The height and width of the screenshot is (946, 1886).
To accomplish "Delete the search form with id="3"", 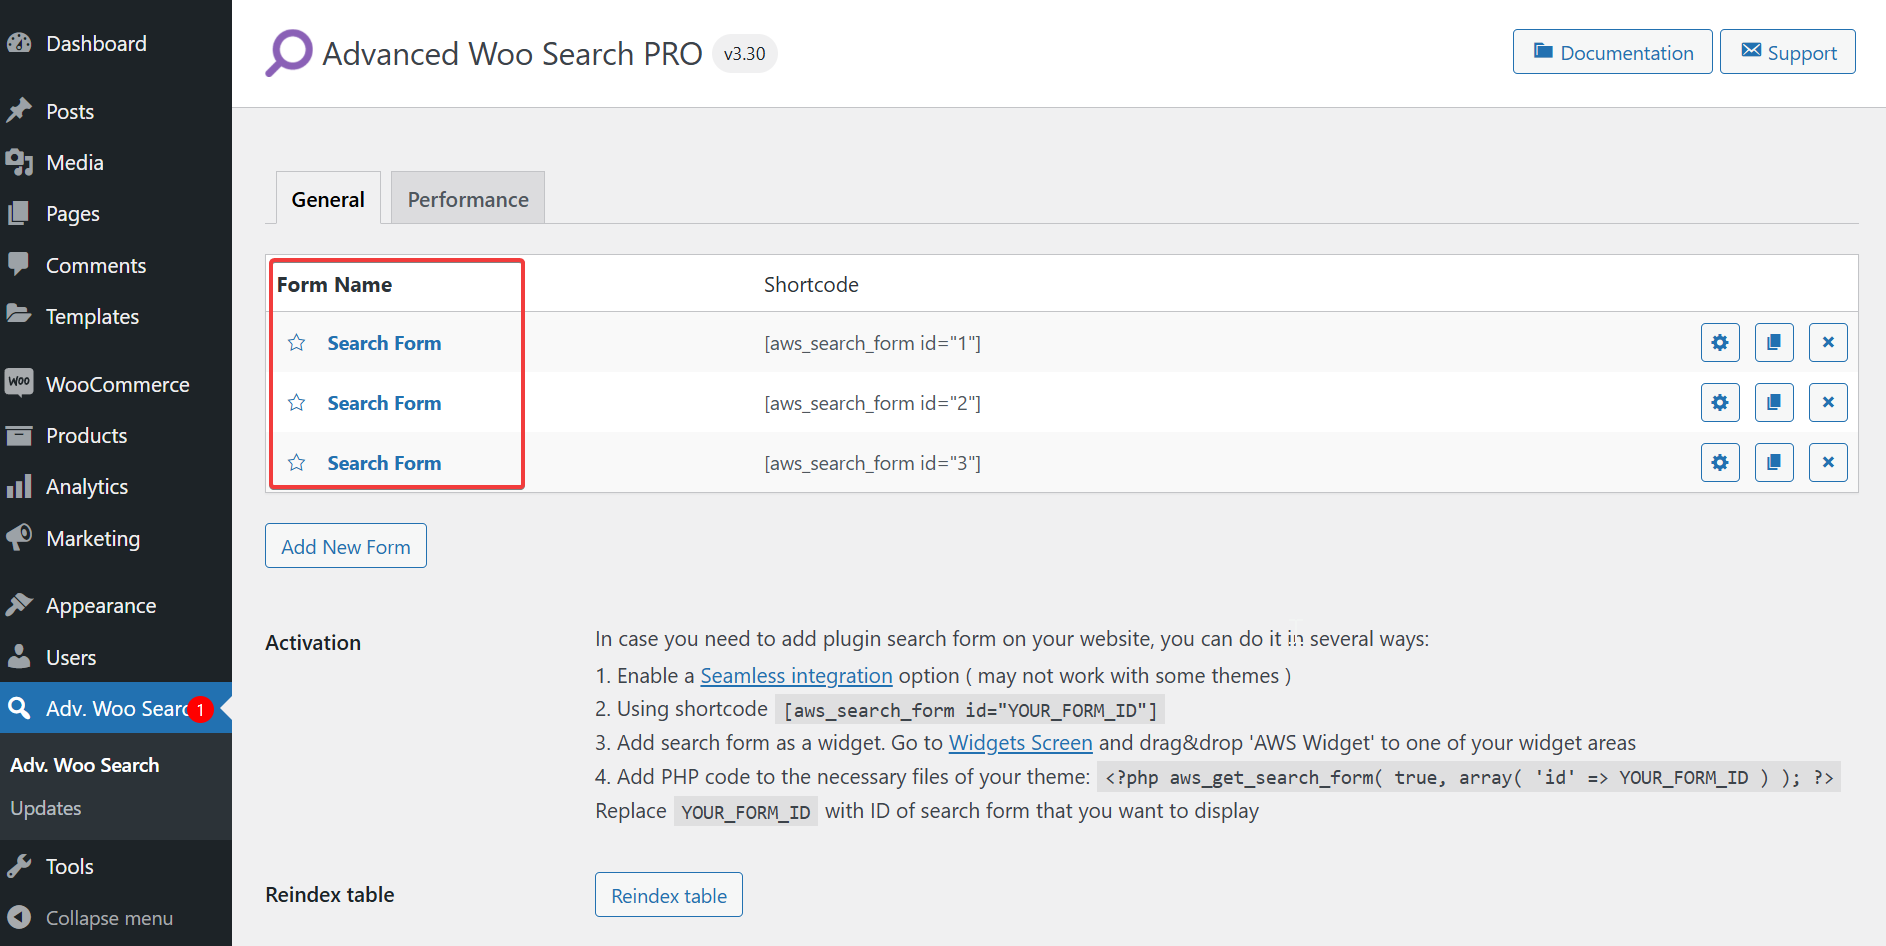I will pos(1828,463).
